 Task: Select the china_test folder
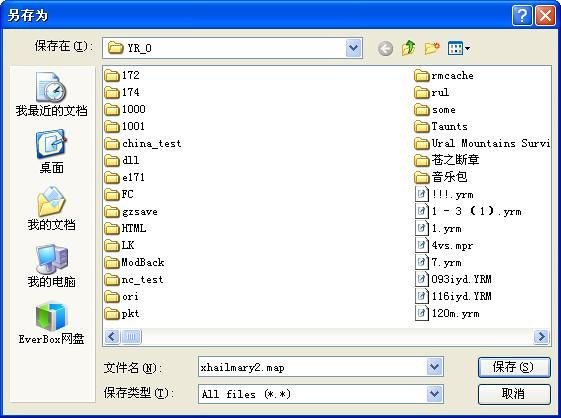coord(143,144)
